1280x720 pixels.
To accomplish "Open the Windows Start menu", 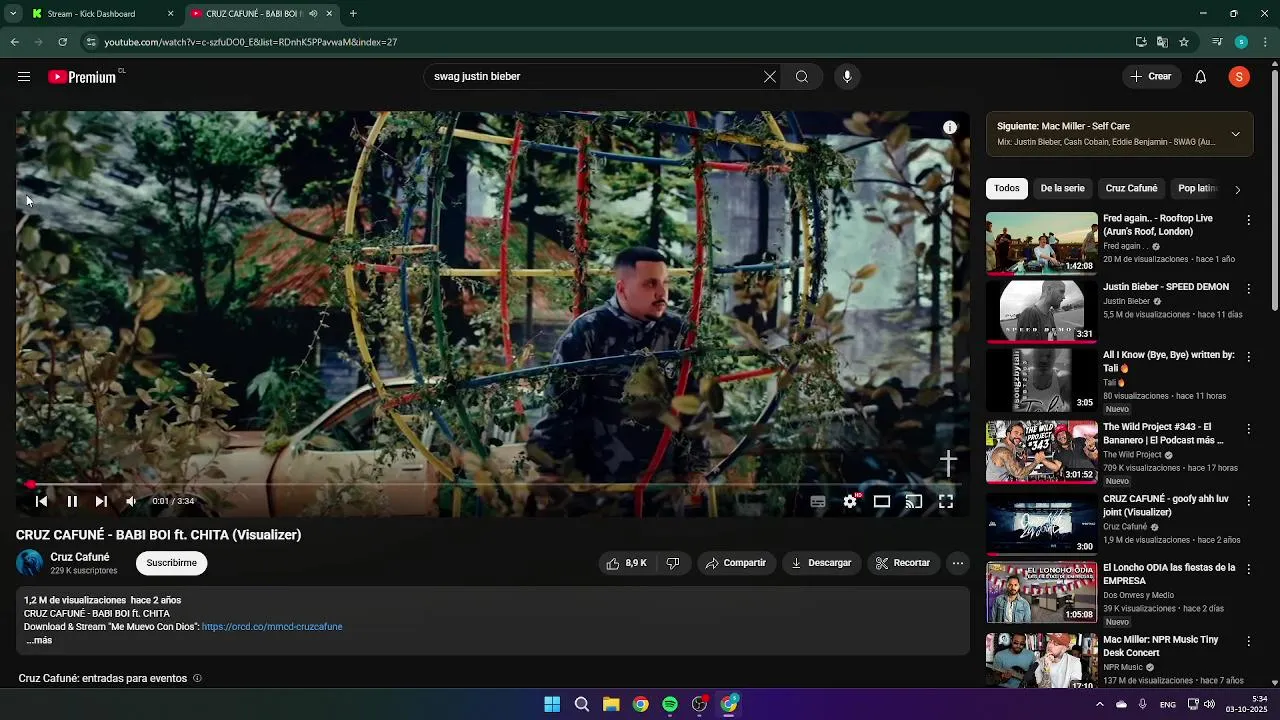I will coord(552,704).
